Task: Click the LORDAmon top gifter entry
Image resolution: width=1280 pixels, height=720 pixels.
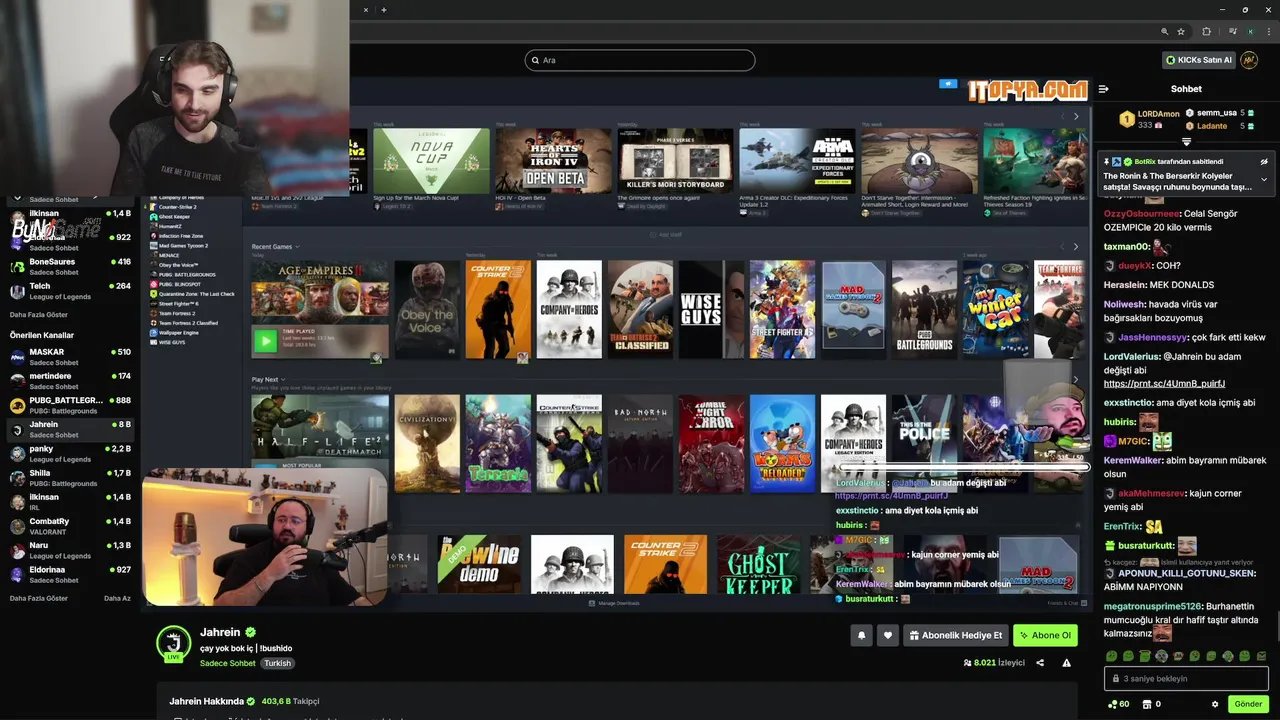Action: (x=1149, y=119)
